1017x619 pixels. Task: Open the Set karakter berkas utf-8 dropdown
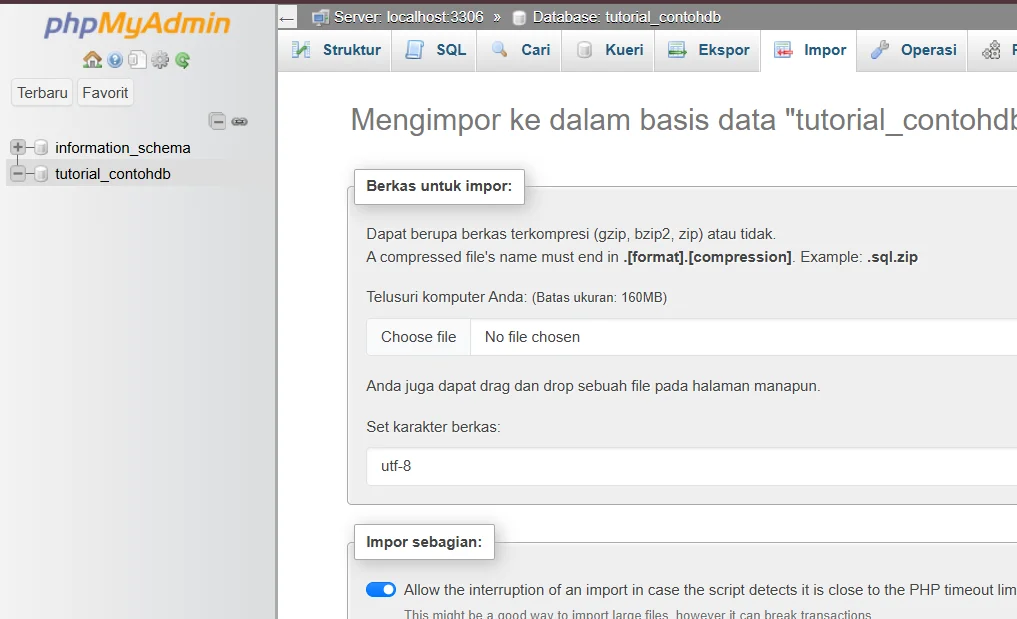point(691,467)
